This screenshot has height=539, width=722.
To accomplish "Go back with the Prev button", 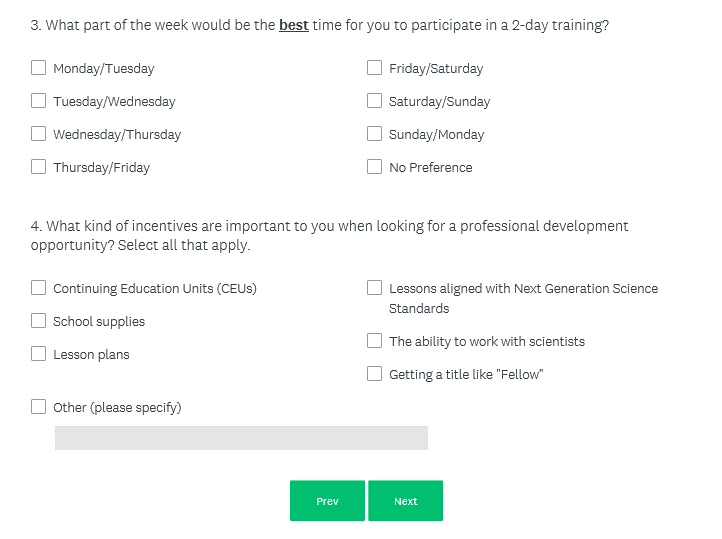I will [x=327, y=501].
